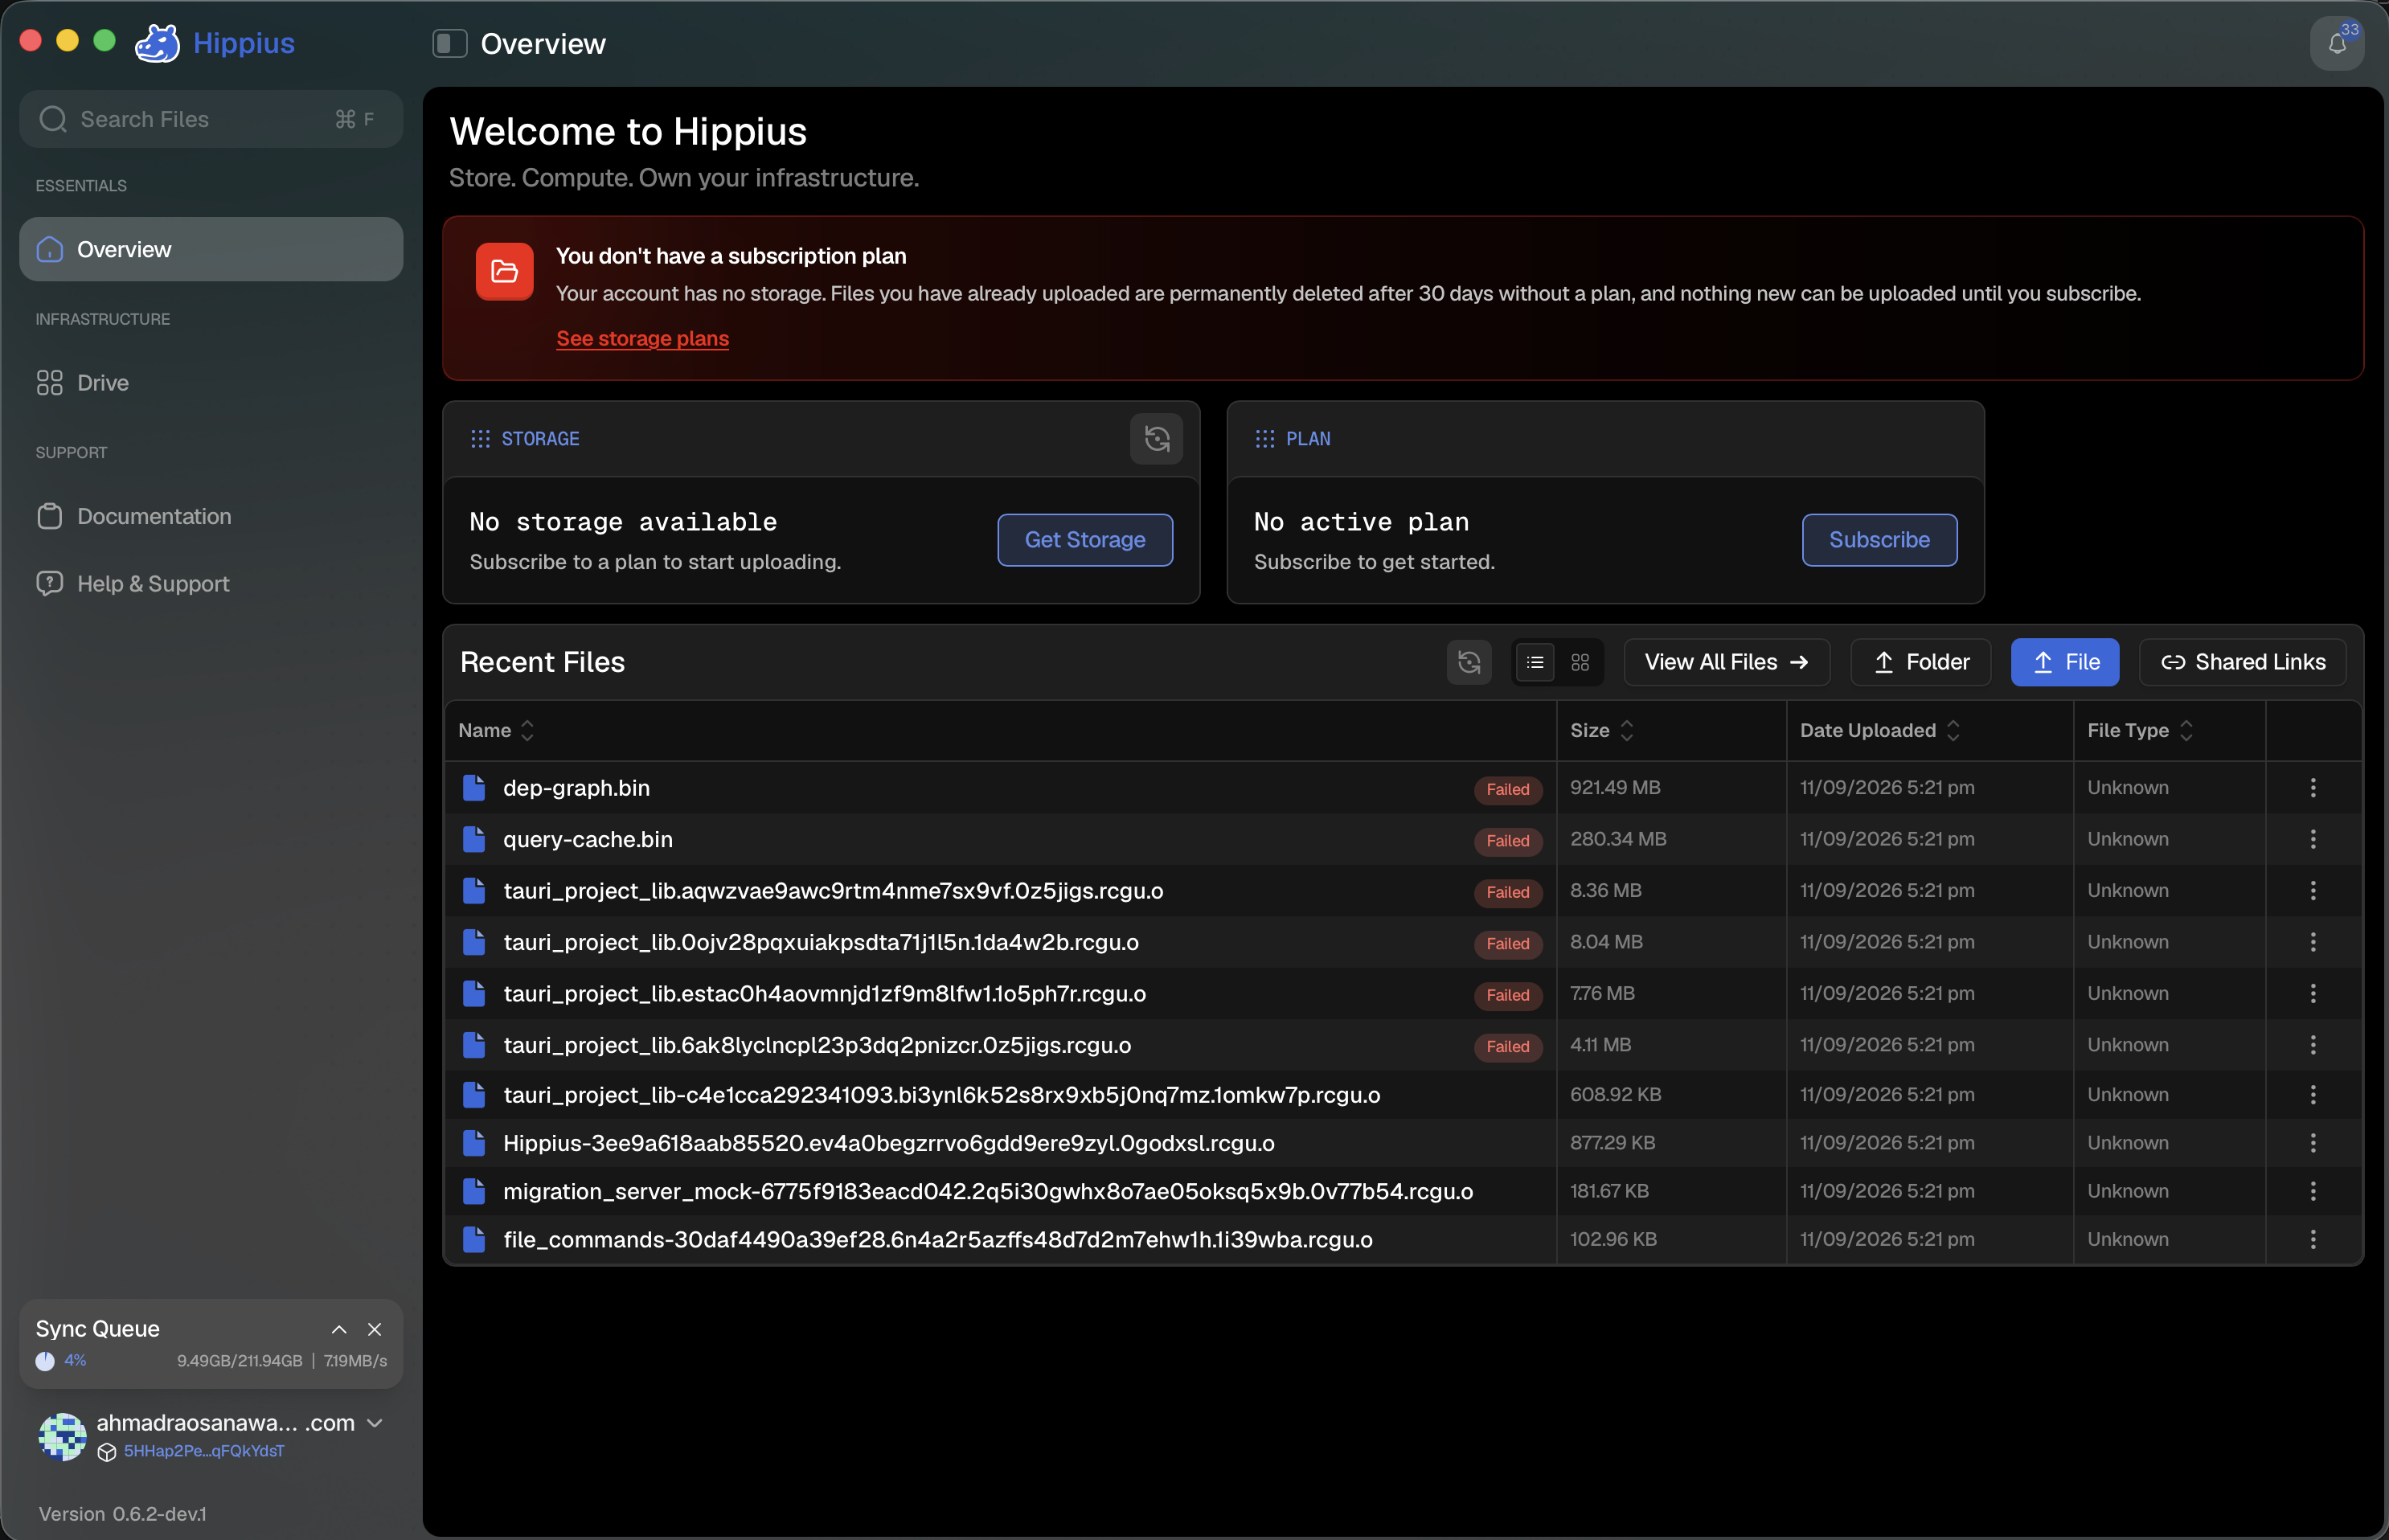This screenshot has height=1540, width=2389.
Task: Click the file icon for query-cache.bin
Action: coord(474,839)
